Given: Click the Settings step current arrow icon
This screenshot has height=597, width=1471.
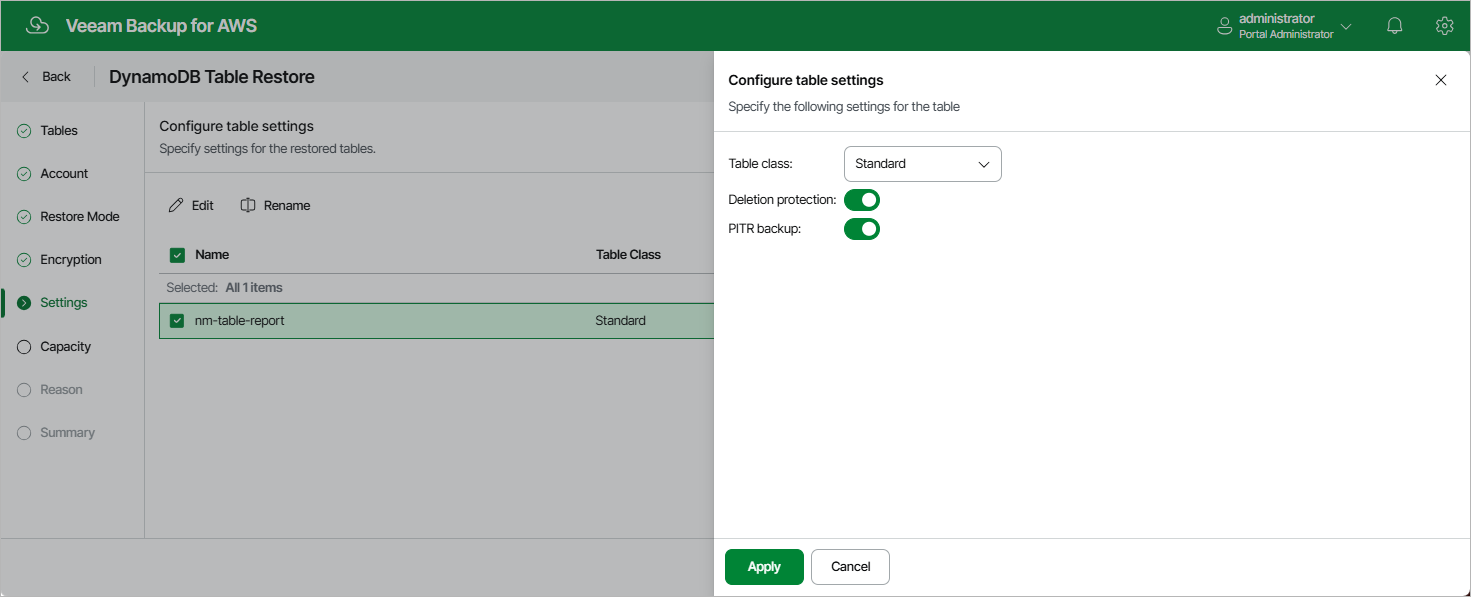Looking at the screenshot, I should (24, 303).
